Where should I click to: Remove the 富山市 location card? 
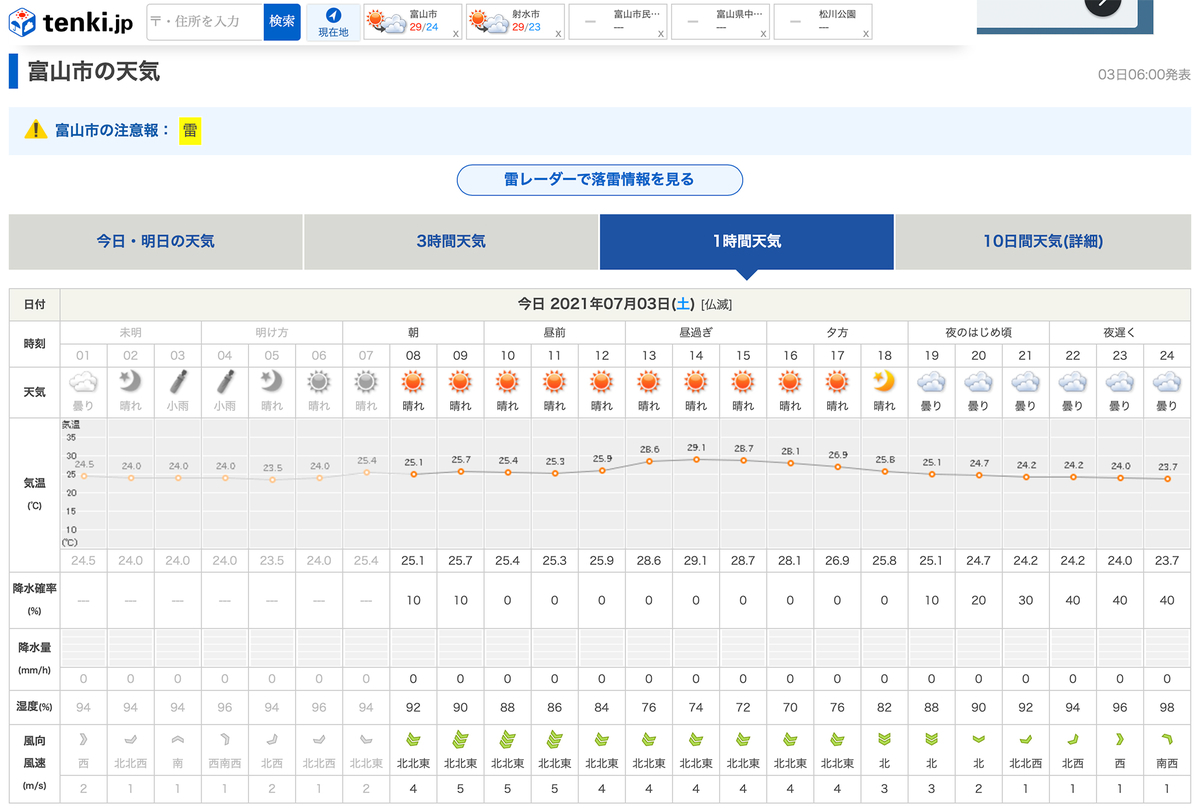click(456, 34)
